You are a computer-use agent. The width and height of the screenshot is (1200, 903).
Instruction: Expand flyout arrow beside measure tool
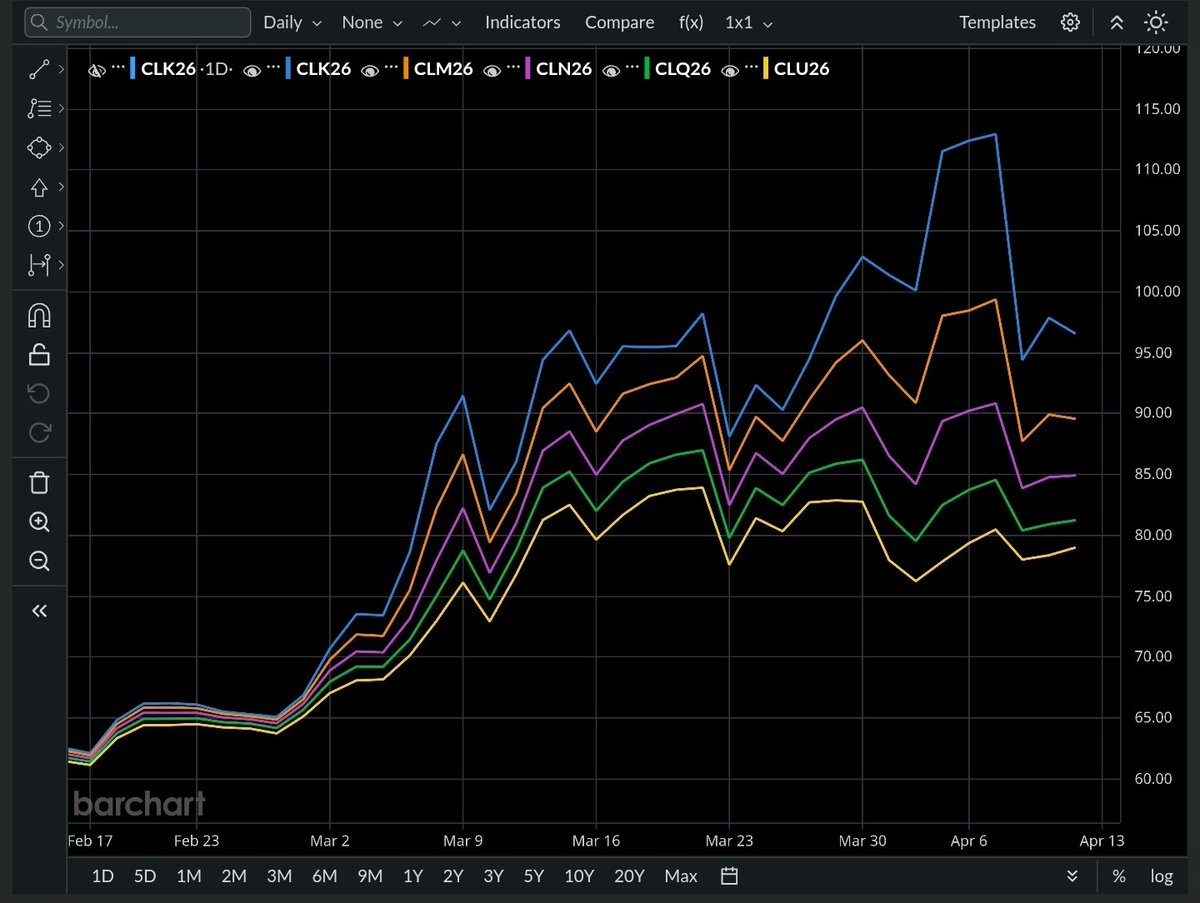pyautogui.click(x=61, y=265)
